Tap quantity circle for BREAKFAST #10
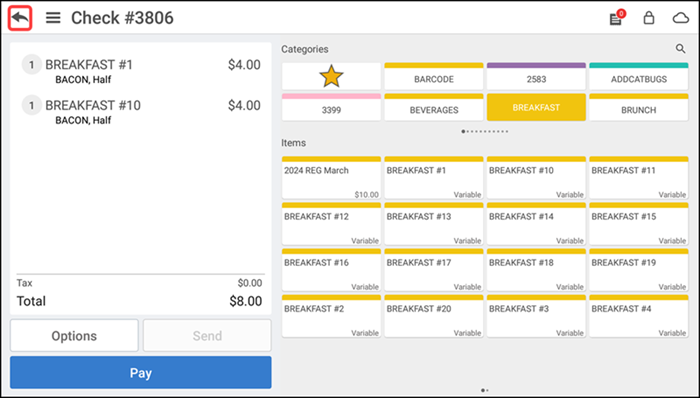The height and width of the screenshot is (398, 700). click(x=32, y=106)
